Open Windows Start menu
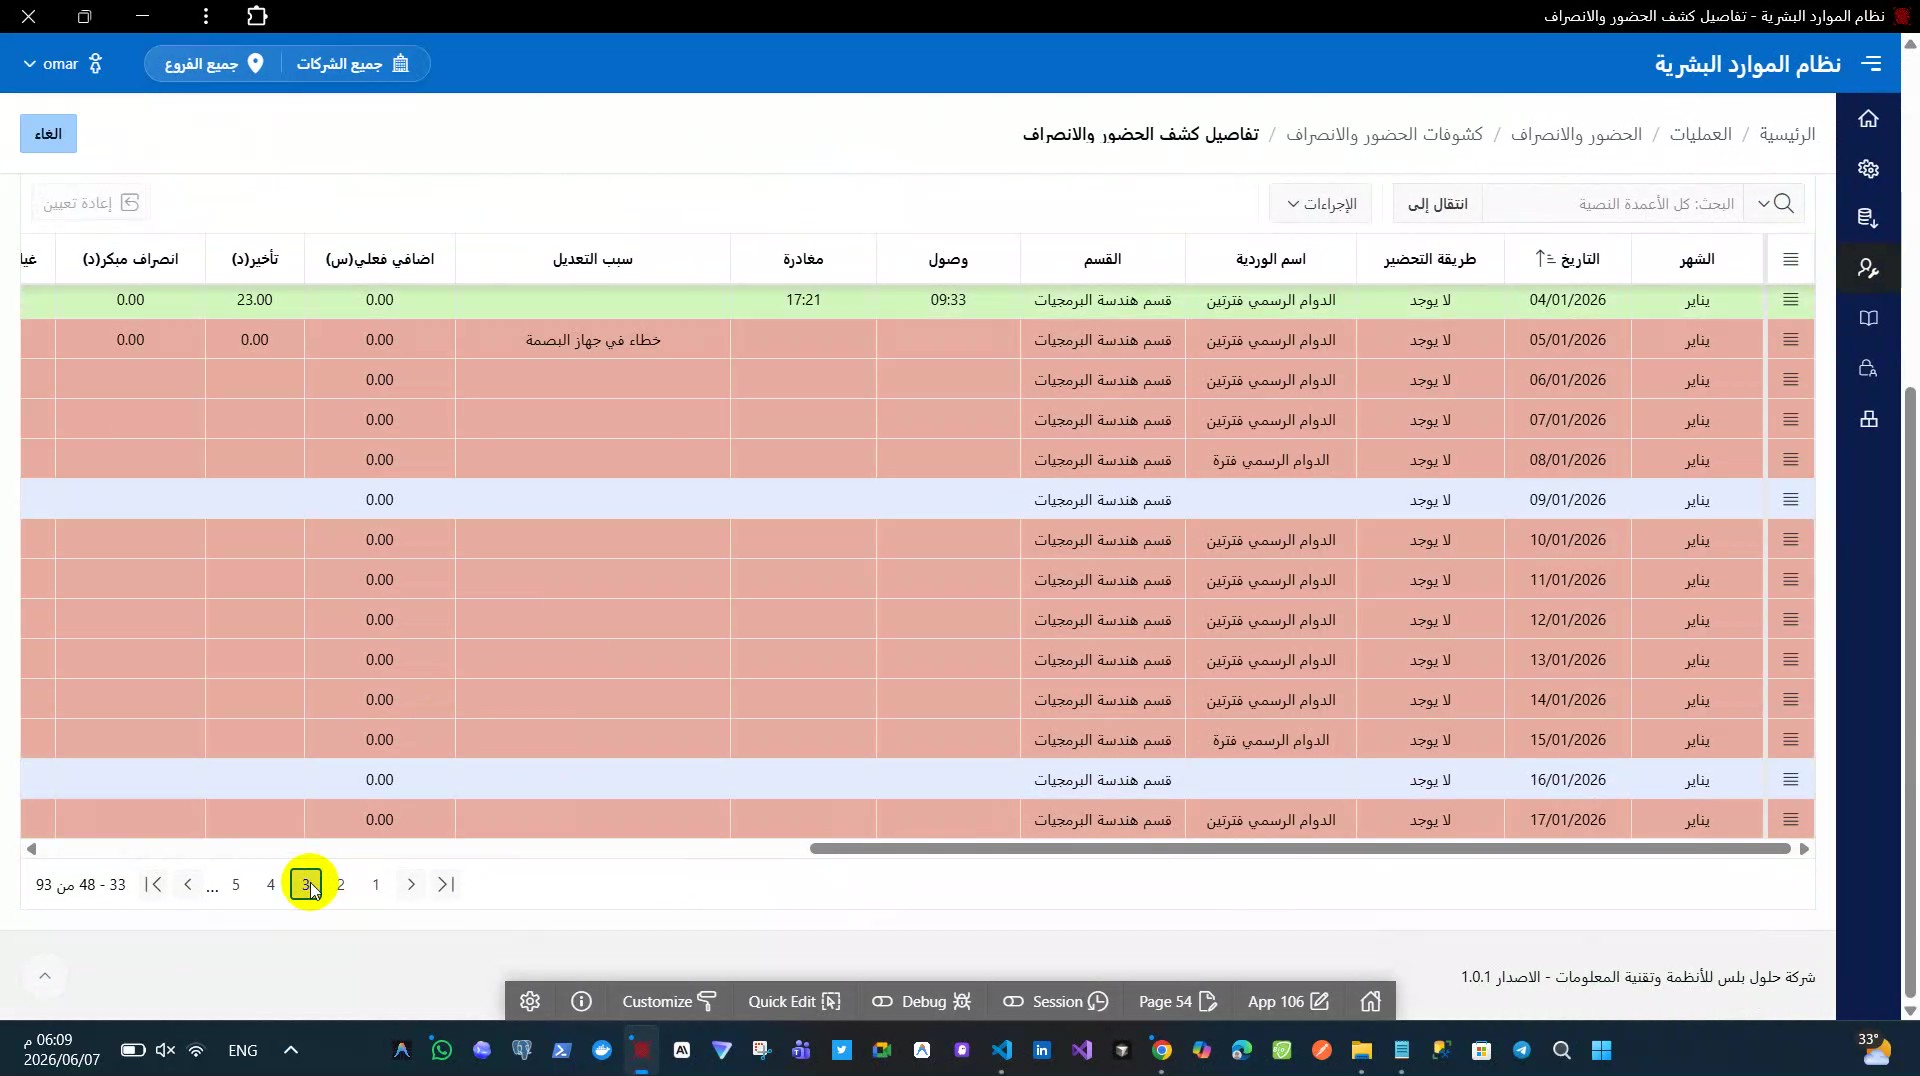 [x=1601, y=1050]
